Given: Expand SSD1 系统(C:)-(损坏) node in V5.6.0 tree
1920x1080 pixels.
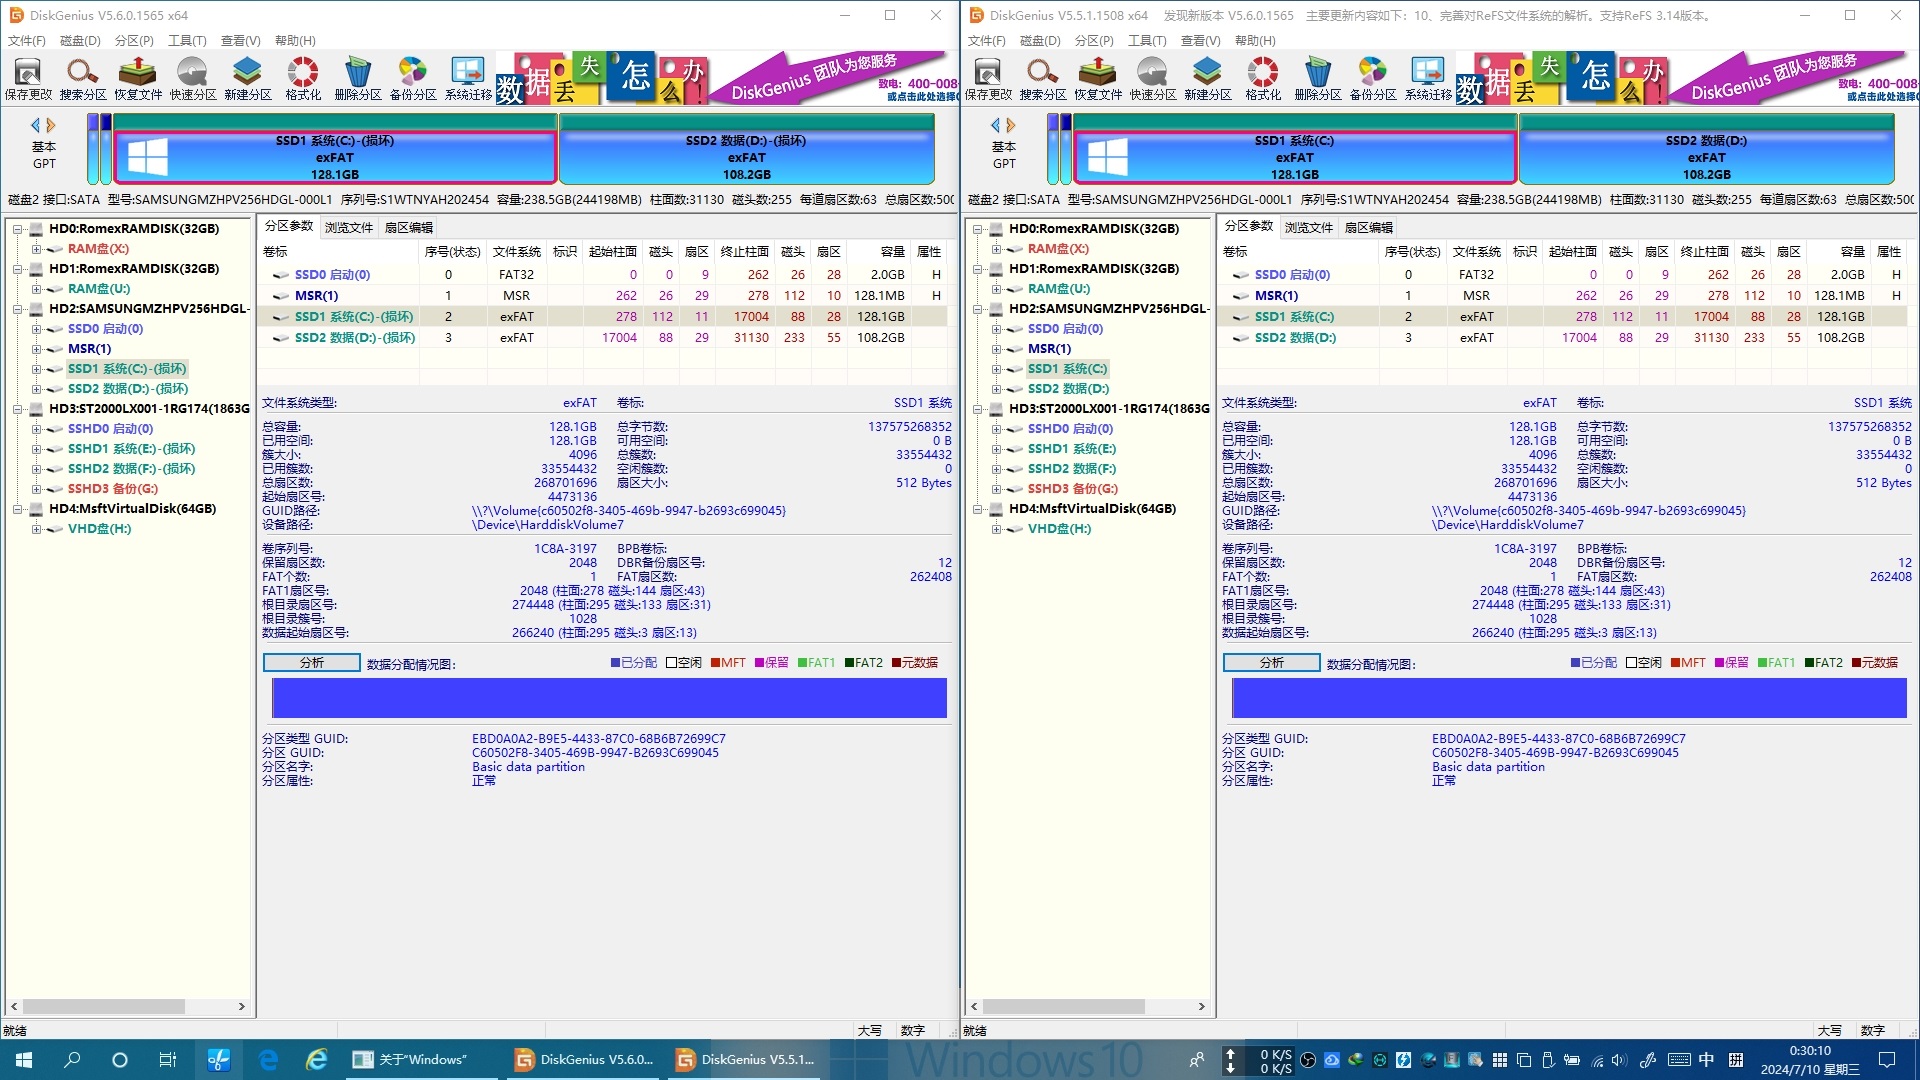Looking at the screenshot, I should 37,369.
